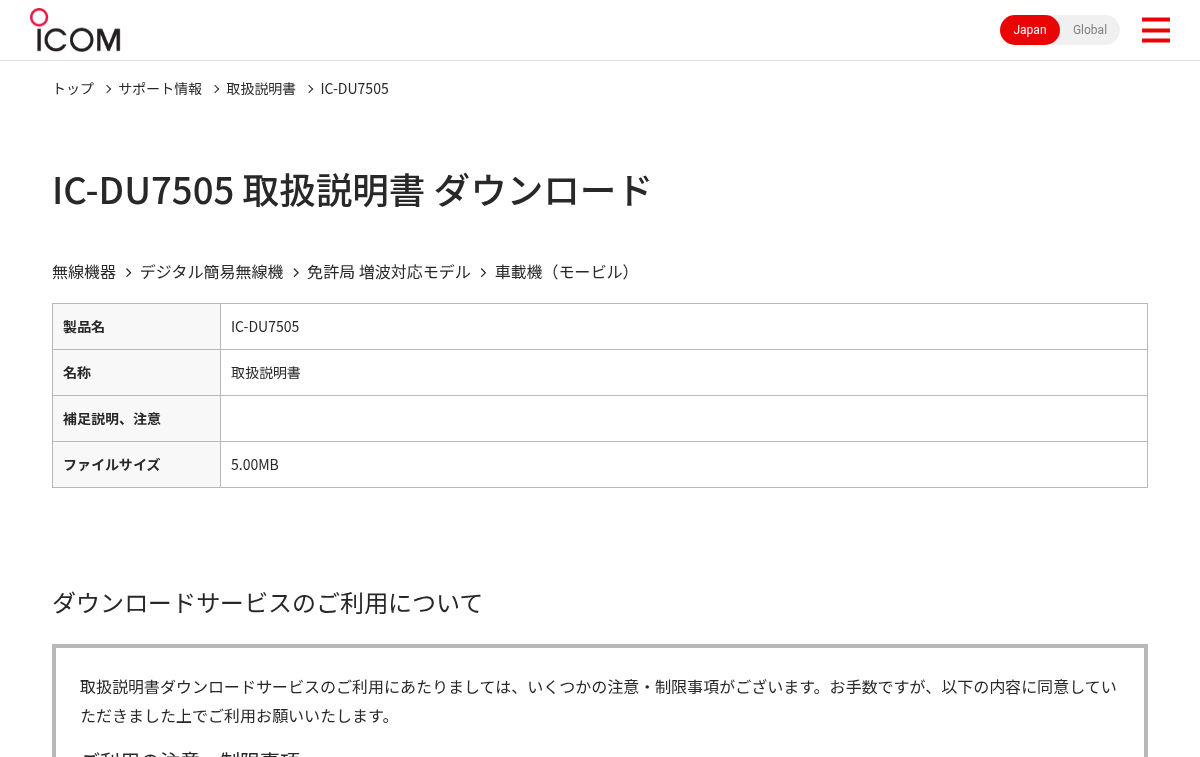Select the 製品名 table header cell
The height and width of the screenshot is (757, 1200).
point(136,327)
